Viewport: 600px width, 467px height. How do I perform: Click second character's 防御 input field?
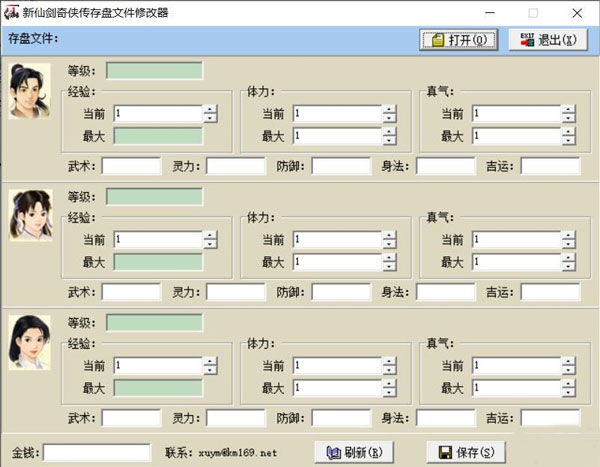tap(341, 292)
